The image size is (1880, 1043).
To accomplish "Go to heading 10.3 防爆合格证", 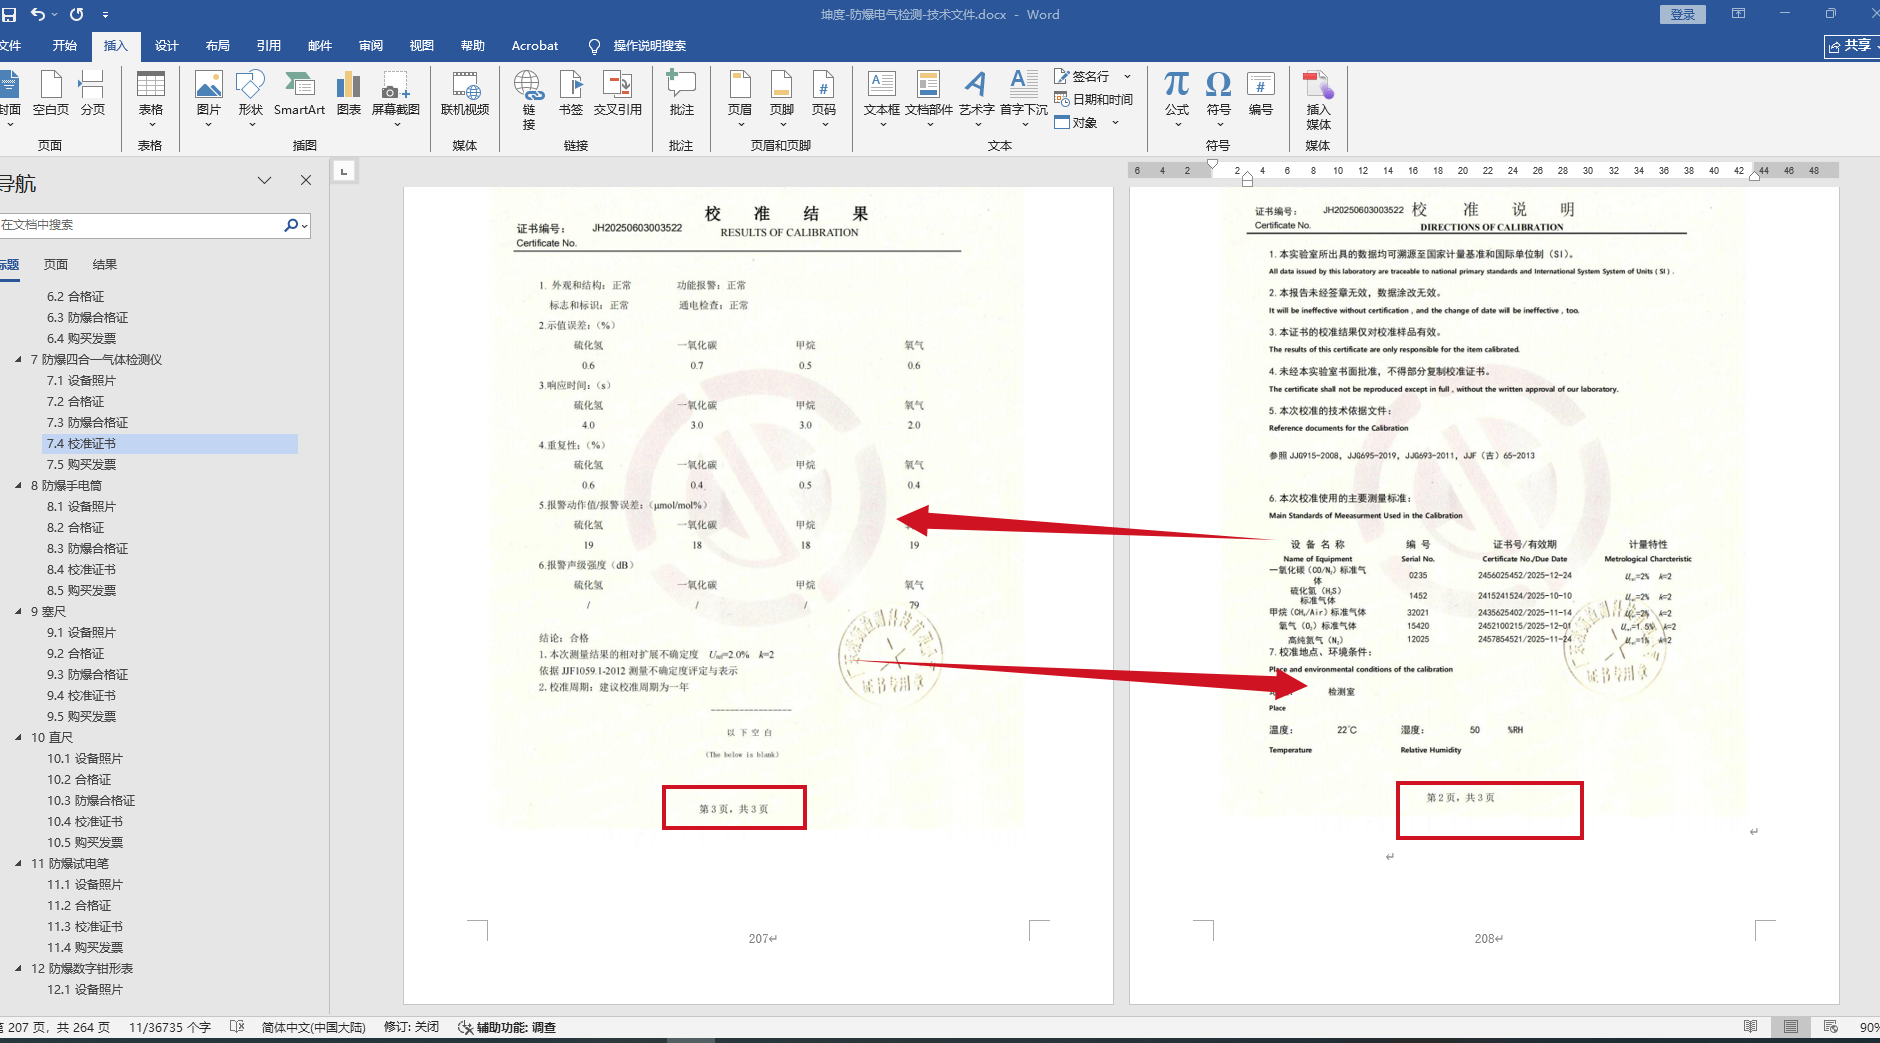I will point(91,801).
